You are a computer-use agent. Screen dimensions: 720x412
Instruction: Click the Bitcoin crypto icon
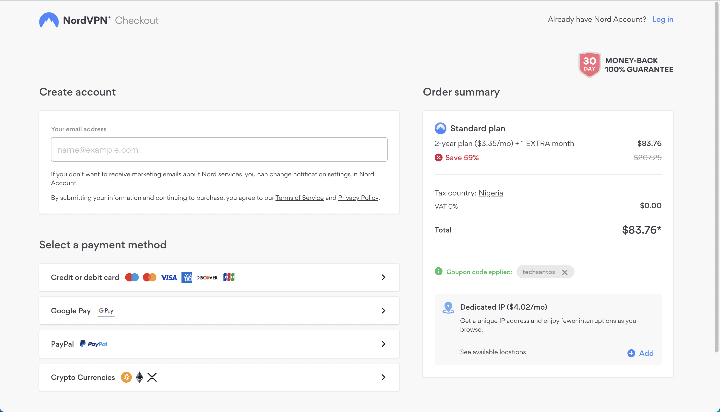coord(126,377)
